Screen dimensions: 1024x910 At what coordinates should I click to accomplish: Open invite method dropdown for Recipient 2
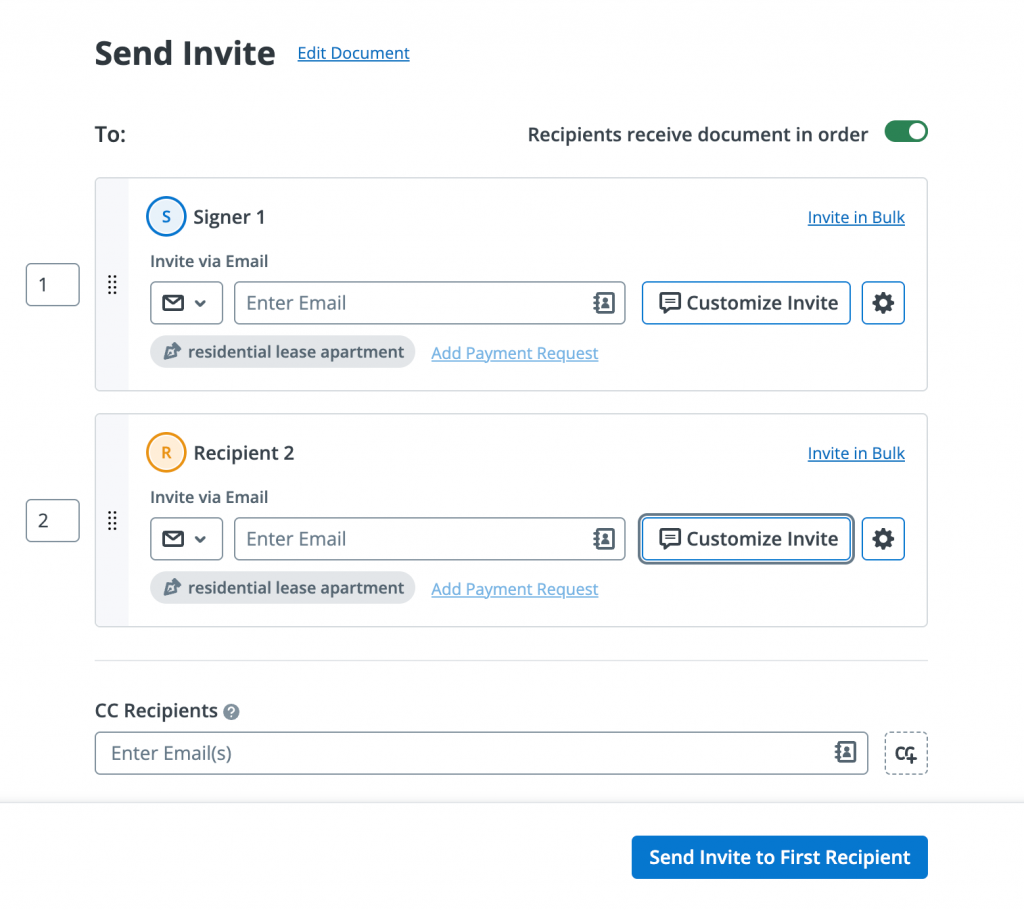coord(187,539)
